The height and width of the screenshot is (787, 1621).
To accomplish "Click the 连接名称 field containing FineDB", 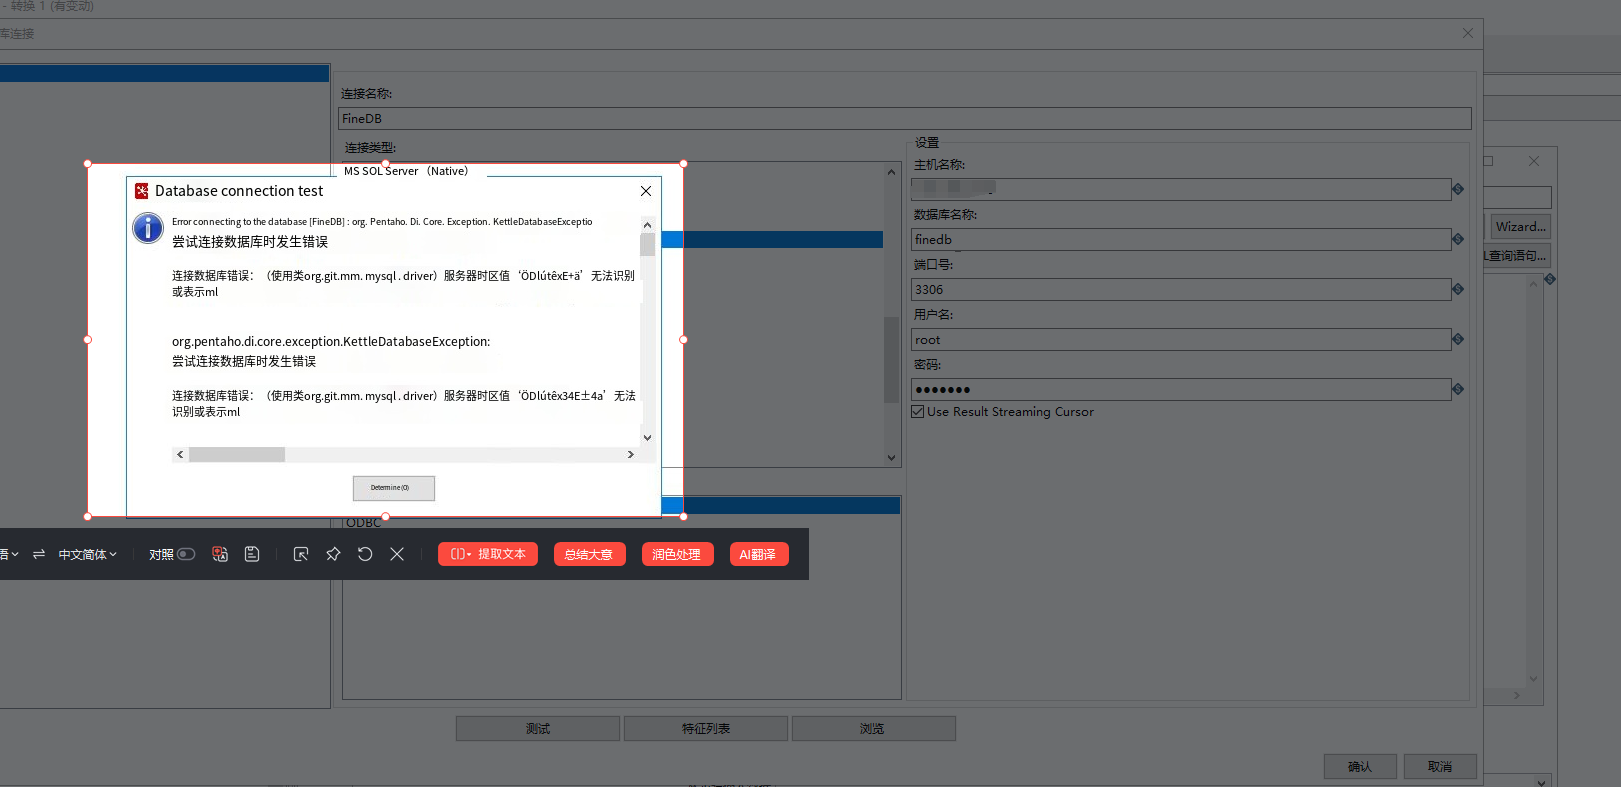I will click(905, 119).
